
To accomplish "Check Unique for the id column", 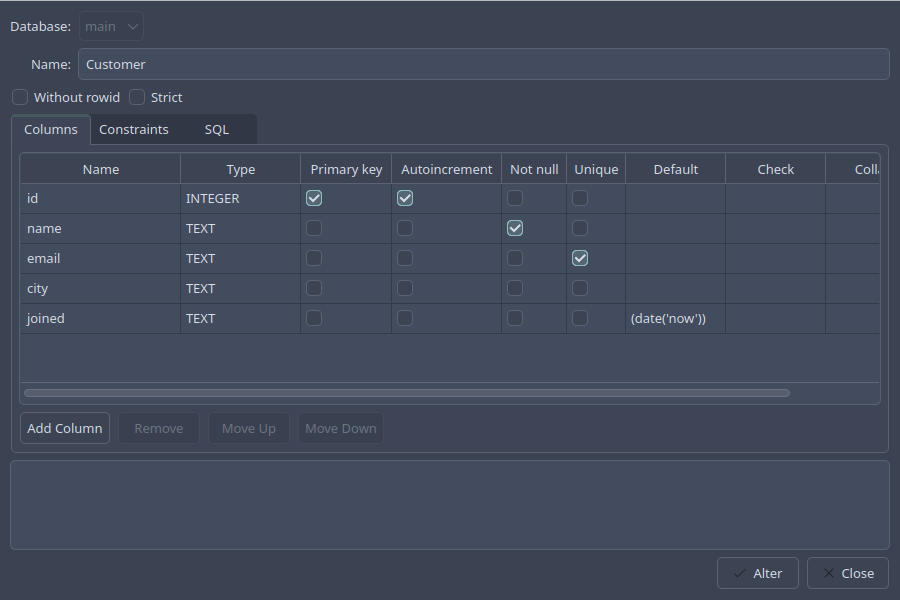I will pyautogui.click(x=580, y=198).
